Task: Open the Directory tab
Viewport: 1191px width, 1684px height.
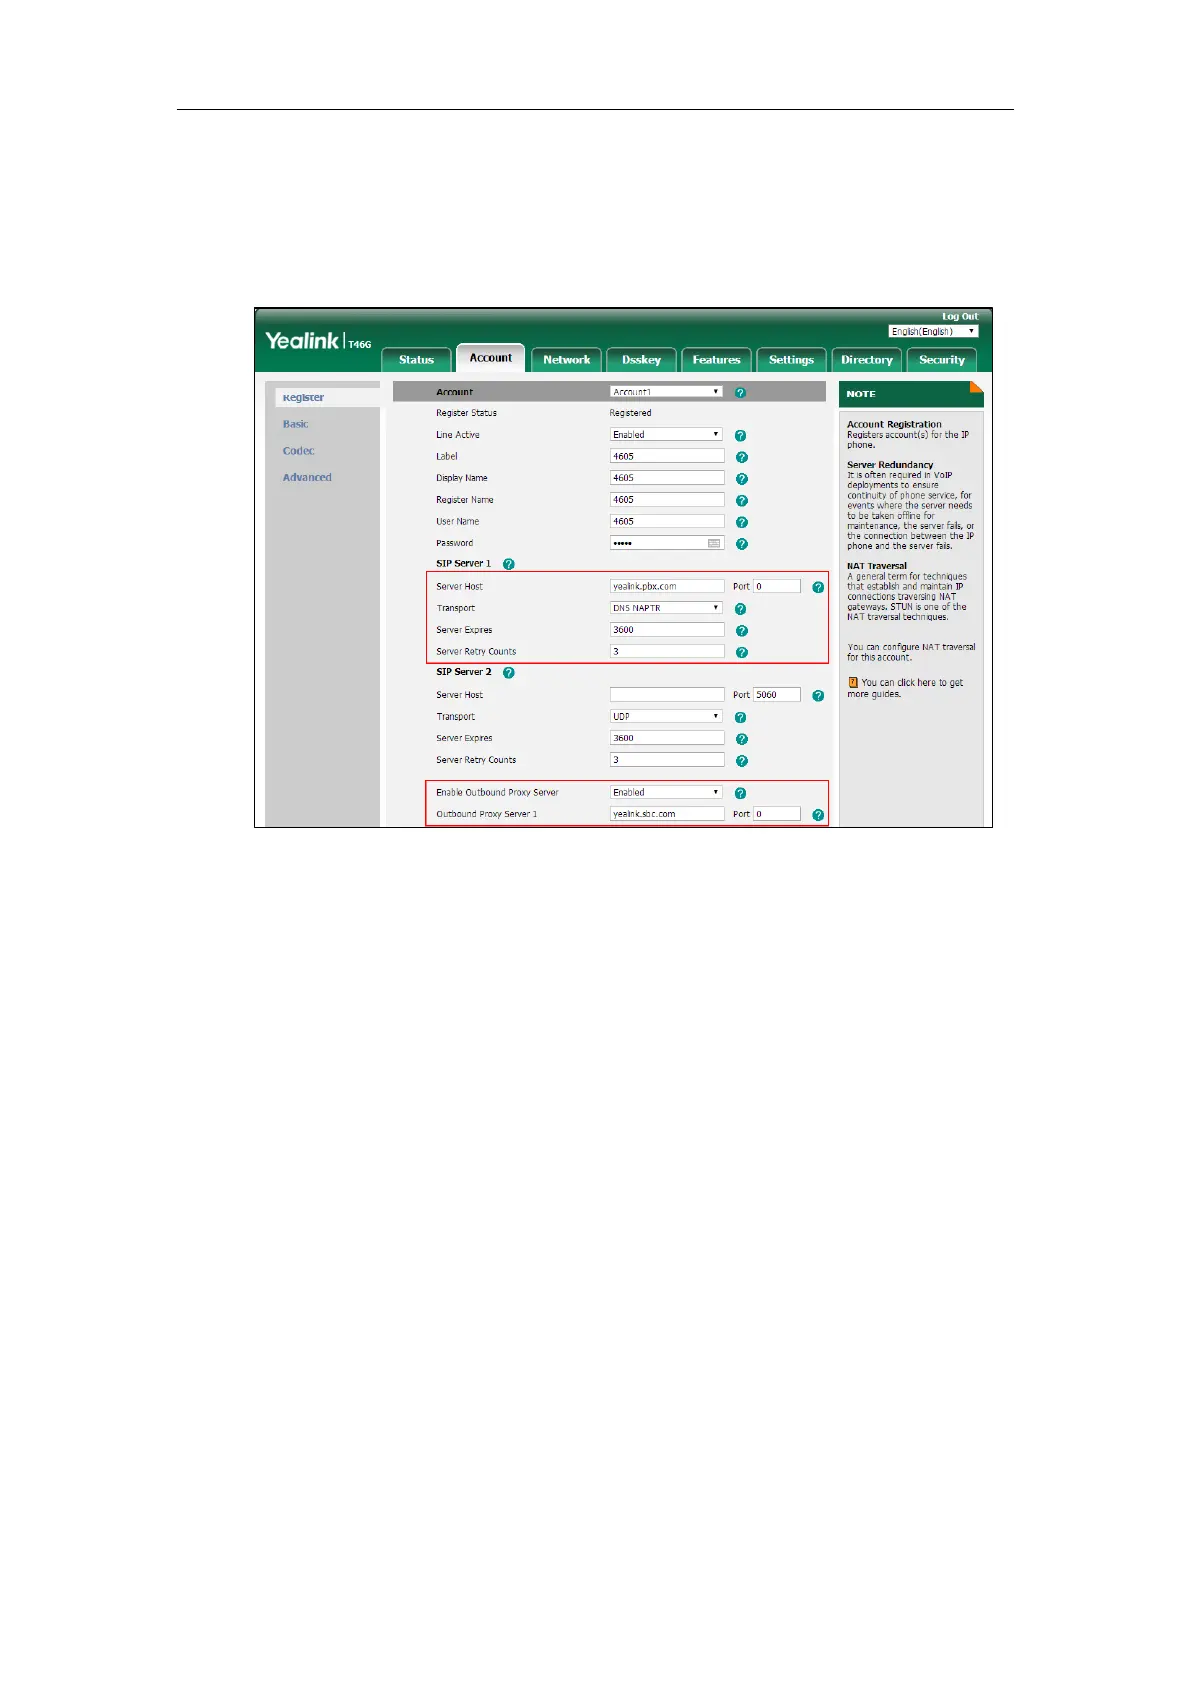Action: click(866, 360)
